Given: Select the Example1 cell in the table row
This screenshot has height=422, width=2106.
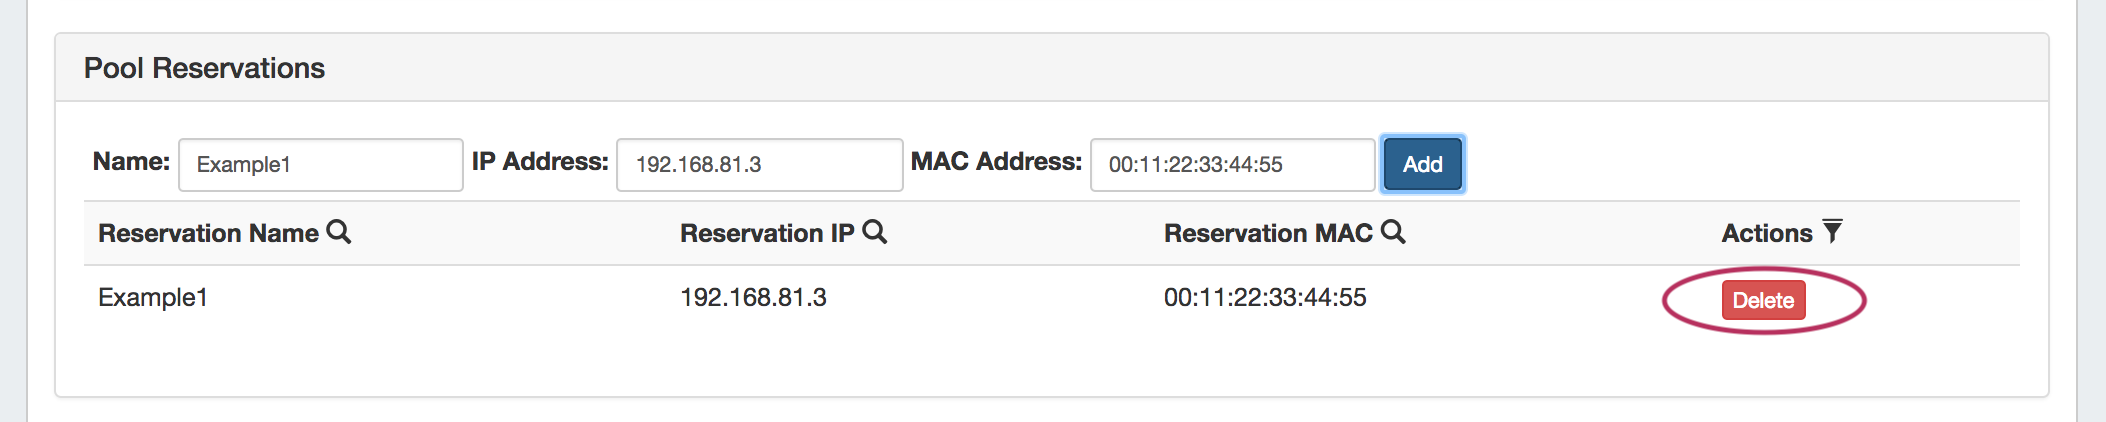Looking at the screenshot, I should click(x=153, y=297).
